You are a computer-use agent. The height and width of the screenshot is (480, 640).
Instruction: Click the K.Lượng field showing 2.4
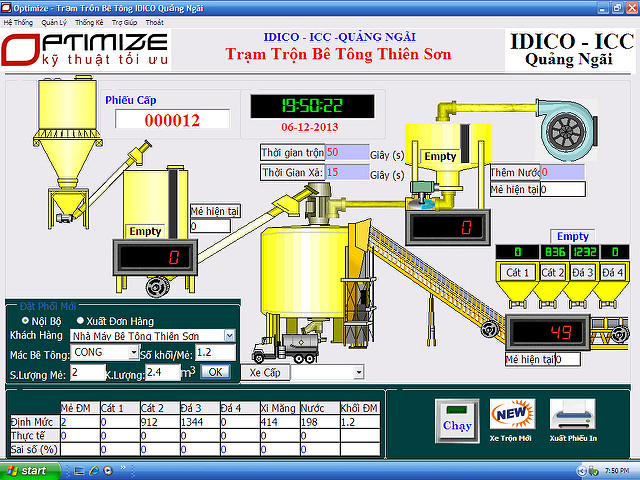[163, 373]
